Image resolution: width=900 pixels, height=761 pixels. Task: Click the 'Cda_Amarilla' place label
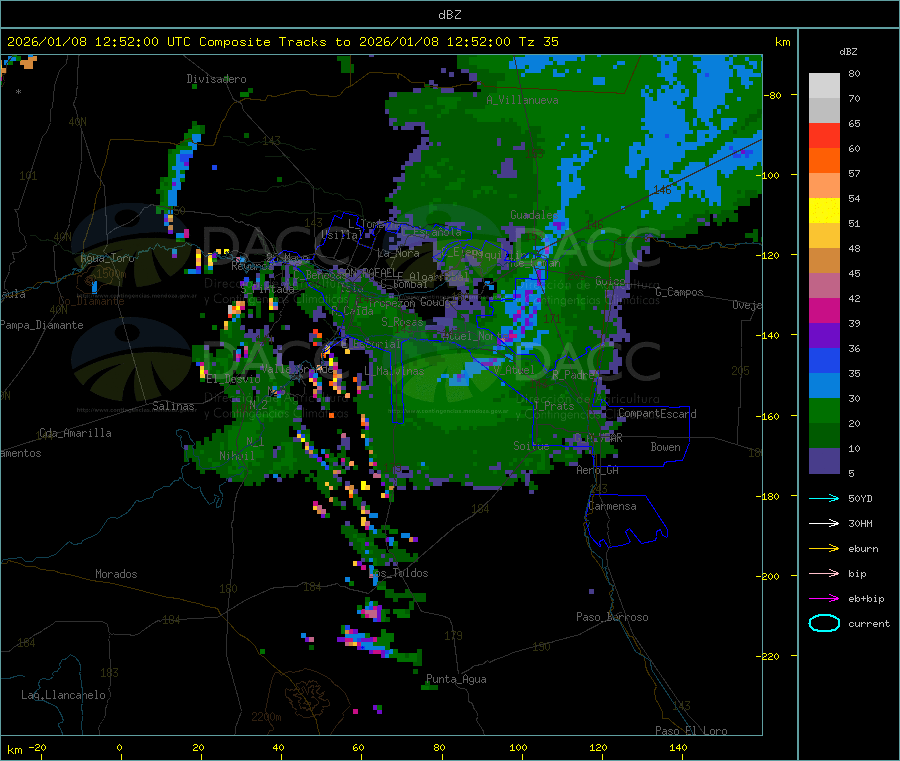75,433
